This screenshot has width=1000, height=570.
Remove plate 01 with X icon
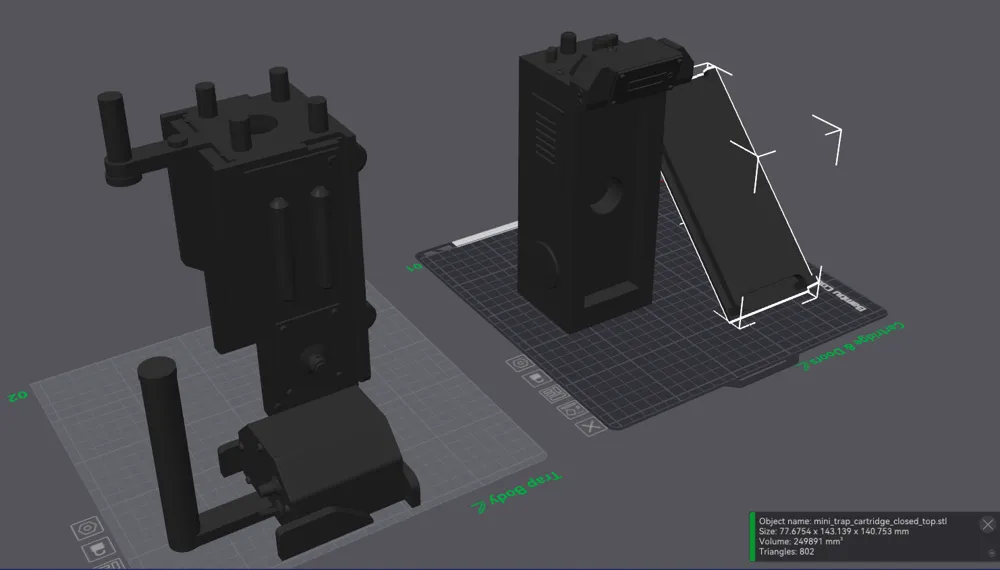pyautogui.click(x=591, y=426)
